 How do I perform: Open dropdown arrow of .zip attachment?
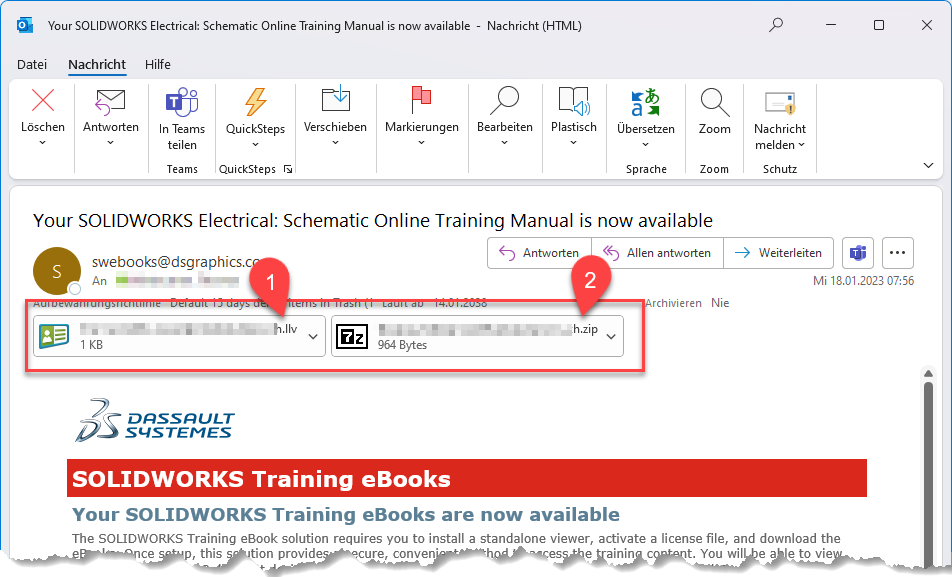click(x=611, y=337)
